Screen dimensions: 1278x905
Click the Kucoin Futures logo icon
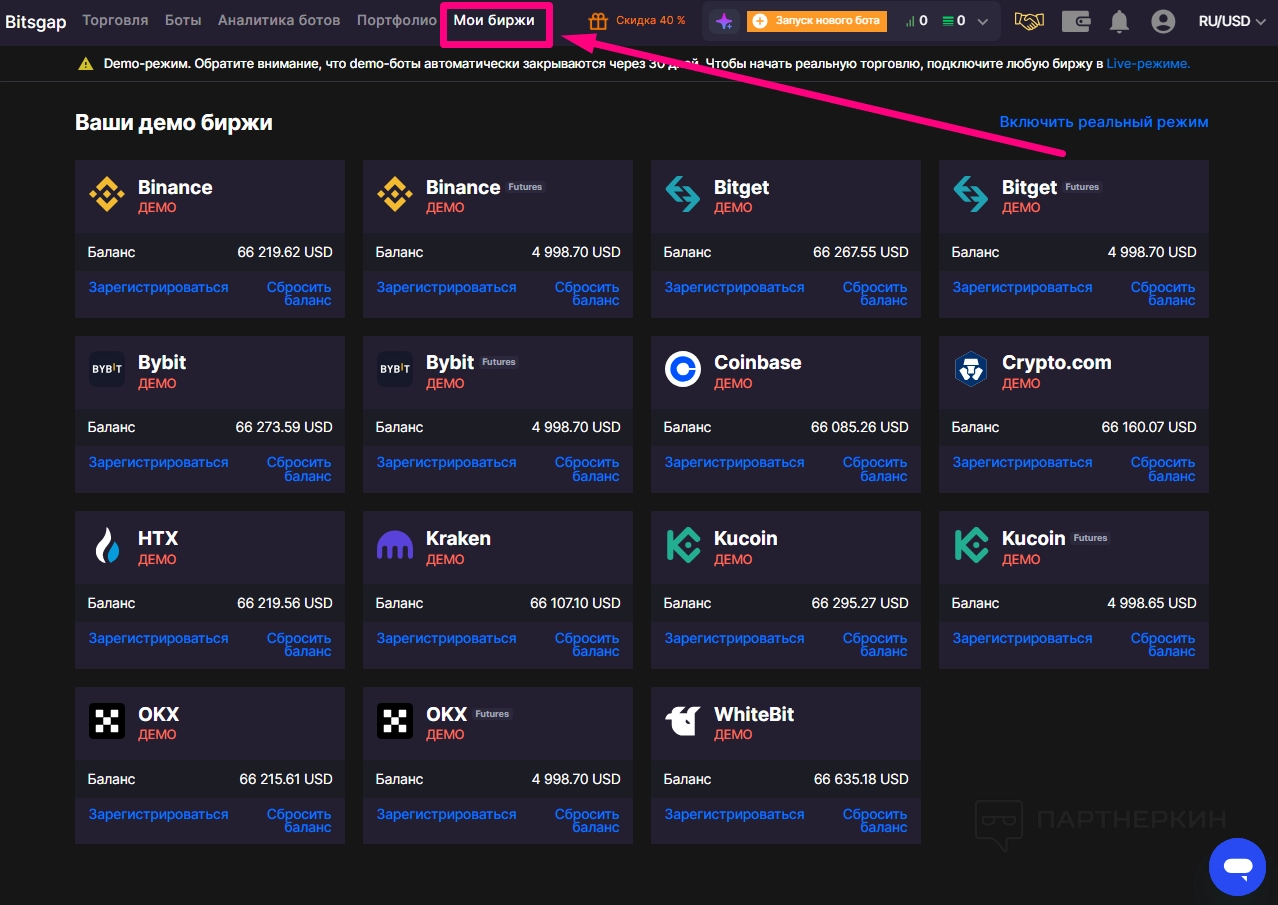[x=971, y=545]
